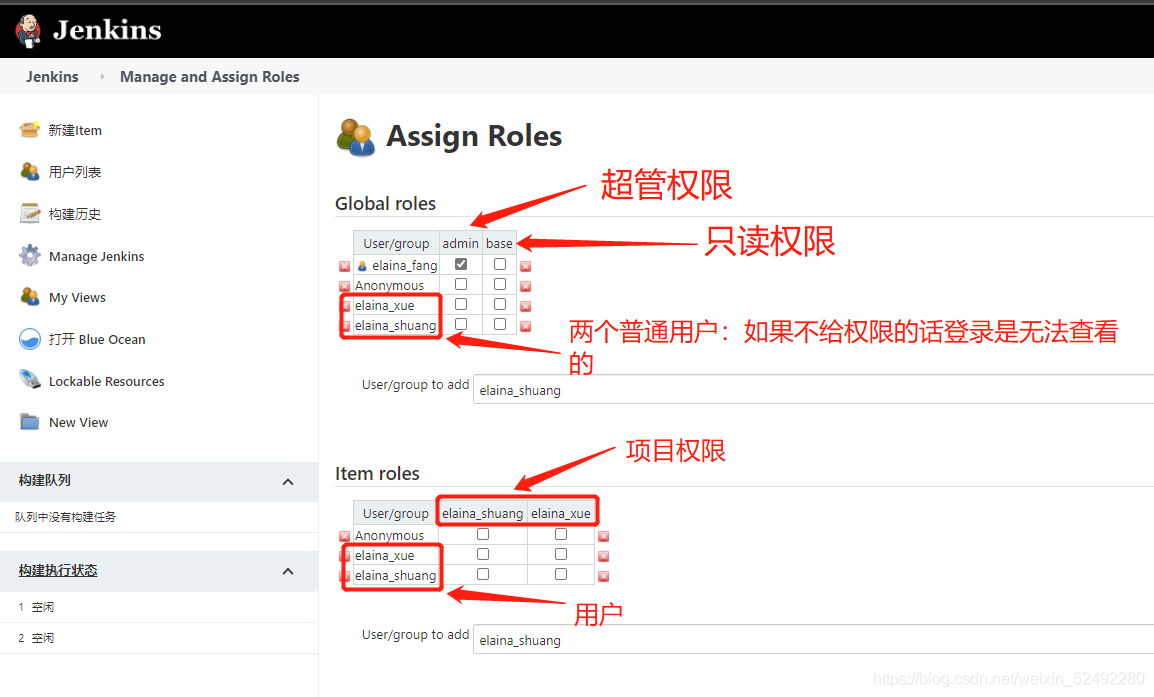Open the 构建执行状态 link

(x=58, y=570)
